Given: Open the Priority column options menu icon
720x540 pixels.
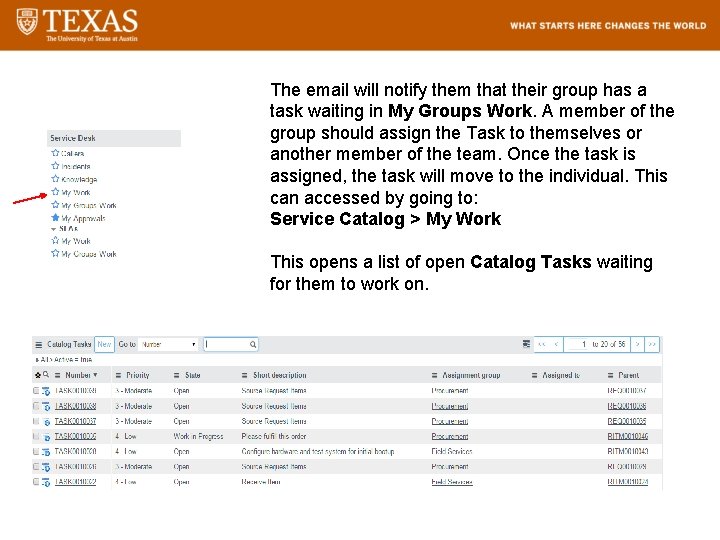Looking at the screenshot, I should click(x=118, y=375).
